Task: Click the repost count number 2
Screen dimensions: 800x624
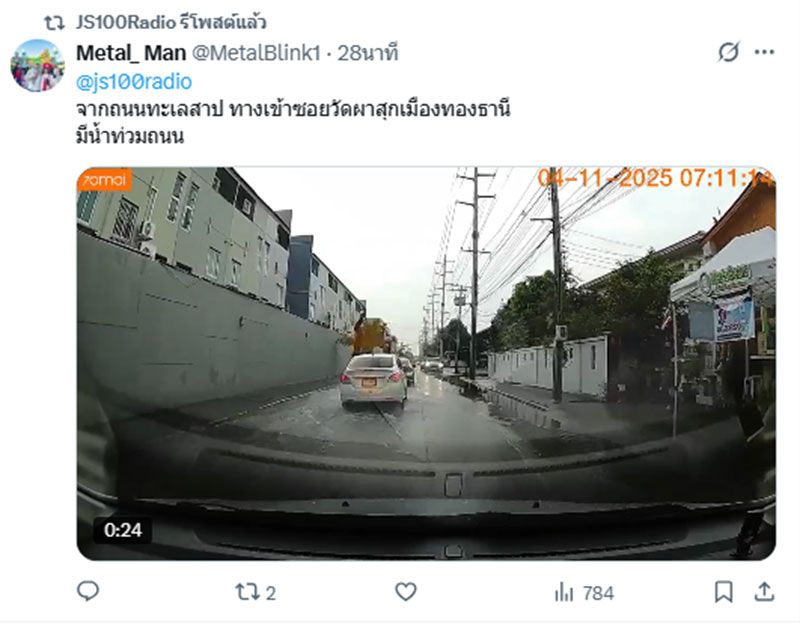Action: coord(271,593)
